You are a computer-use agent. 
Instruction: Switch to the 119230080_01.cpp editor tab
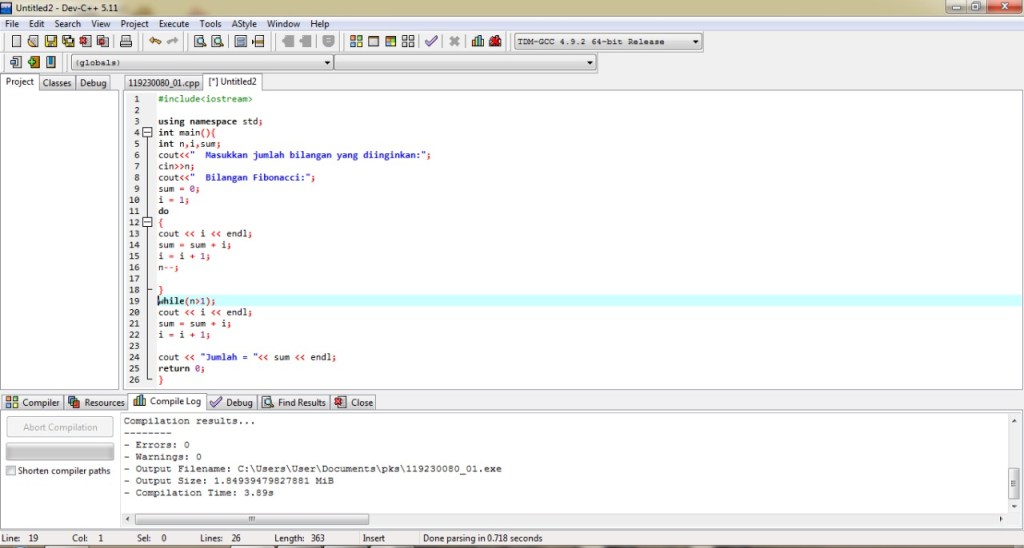click(x=163, y=83)
